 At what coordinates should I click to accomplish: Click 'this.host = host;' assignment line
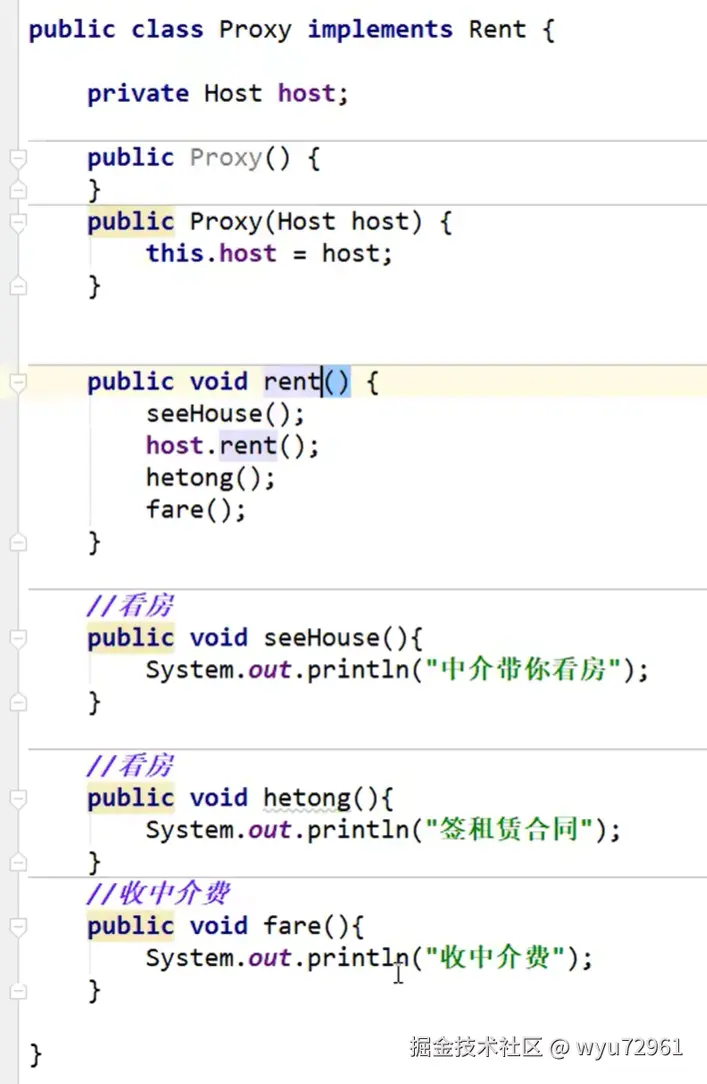click(269, 254)
